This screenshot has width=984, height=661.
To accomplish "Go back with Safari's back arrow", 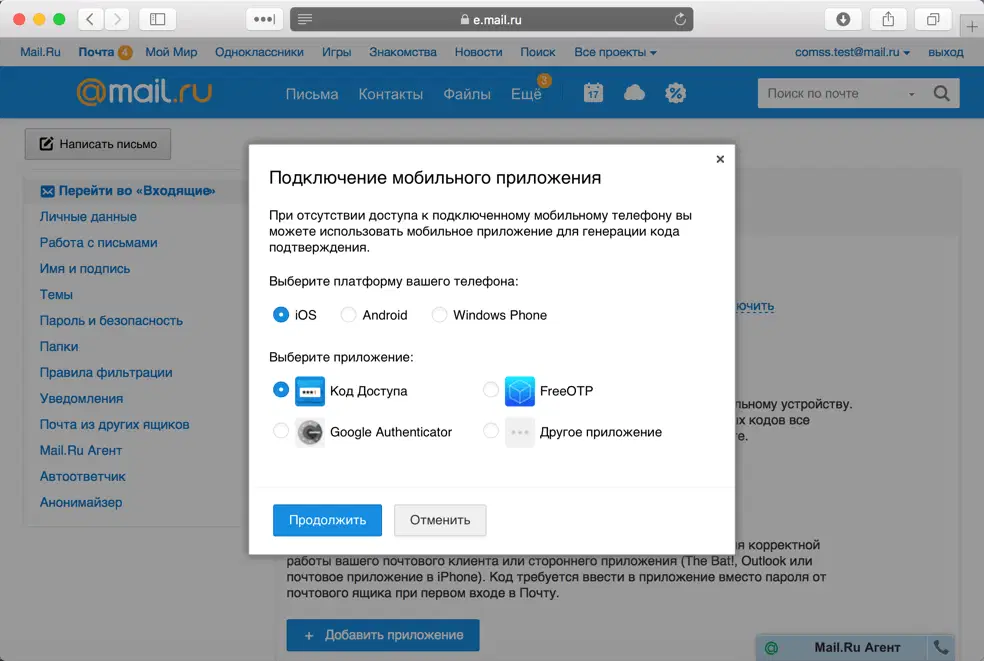I will point(90,19).
